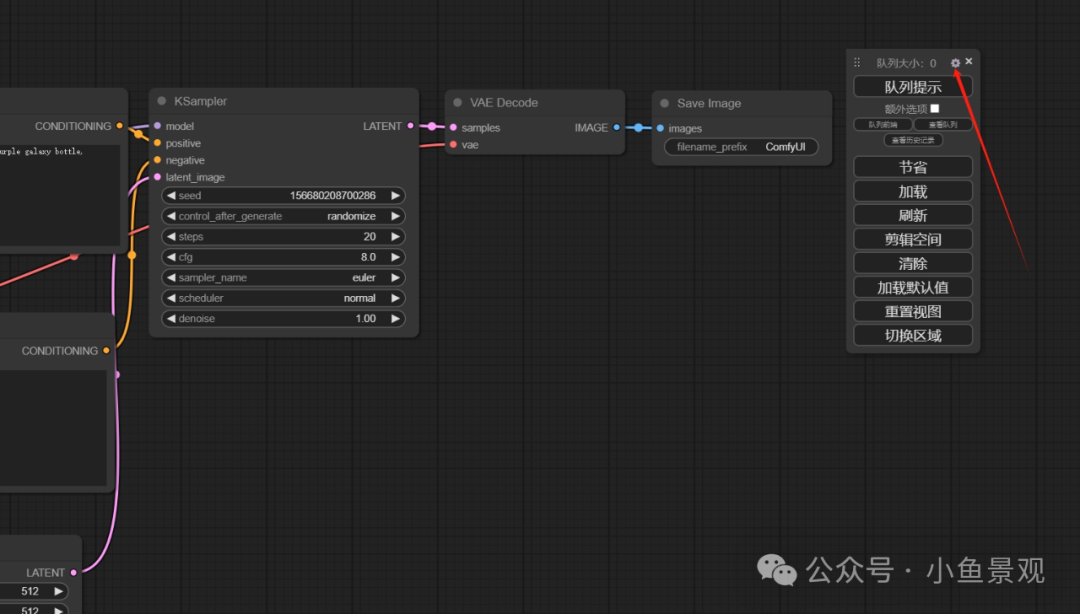This screenshot has width=1080, height=614.
Task: Click the Save Image node title
Action: coord(709,103)
